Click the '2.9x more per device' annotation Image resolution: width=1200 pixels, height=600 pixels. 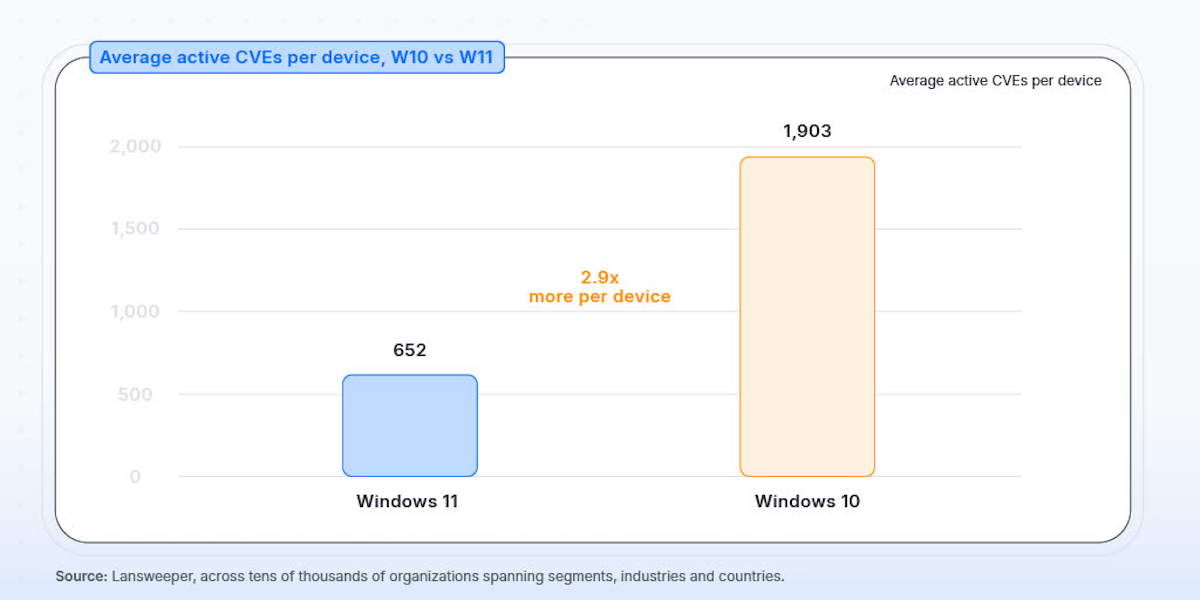599,287
